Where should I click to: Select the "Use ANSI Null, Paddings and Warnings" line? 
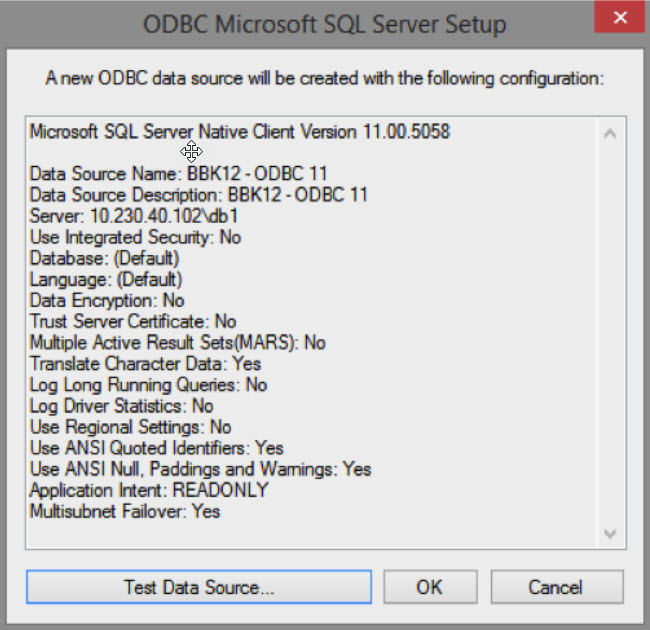pos(201,470)
